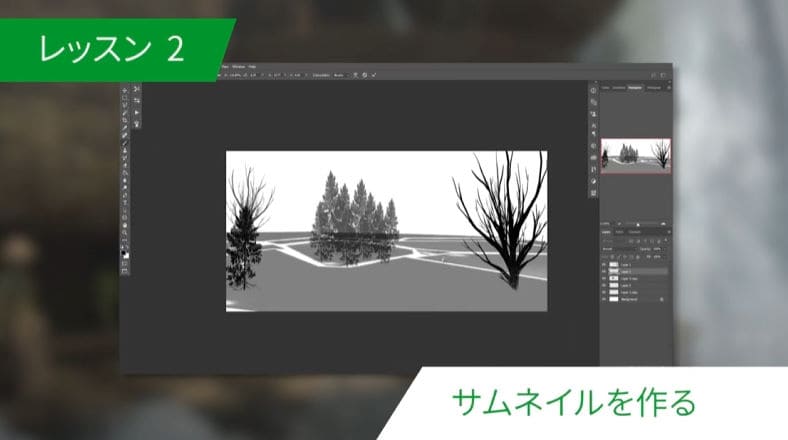Hide the Background layer with its eye icon

(x=604, y=299)
